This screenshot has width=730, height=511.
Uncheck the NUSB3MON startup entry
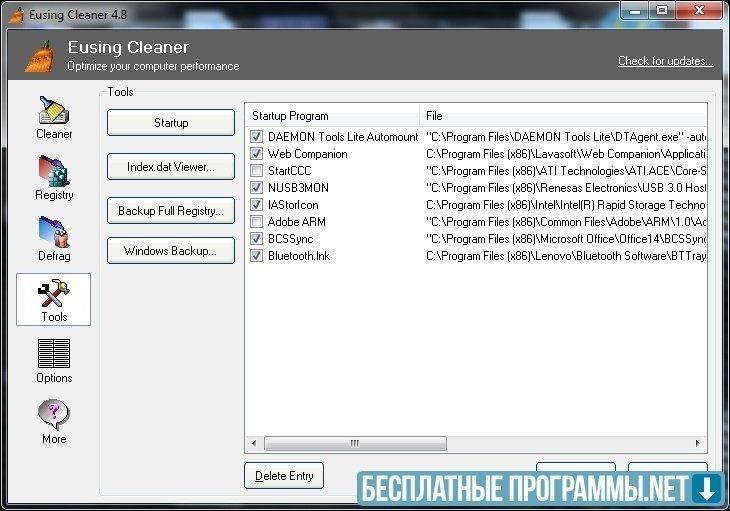[x=256, y=187]
